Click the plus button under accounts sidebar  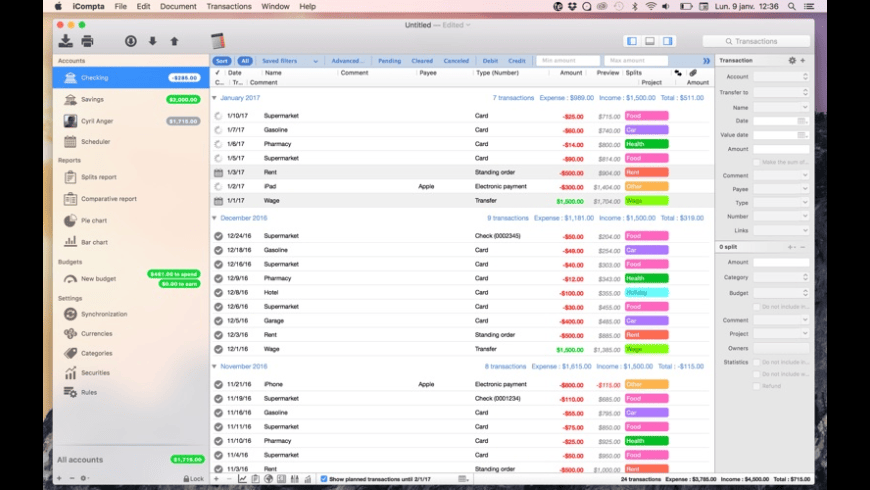[x=59, y=478]
